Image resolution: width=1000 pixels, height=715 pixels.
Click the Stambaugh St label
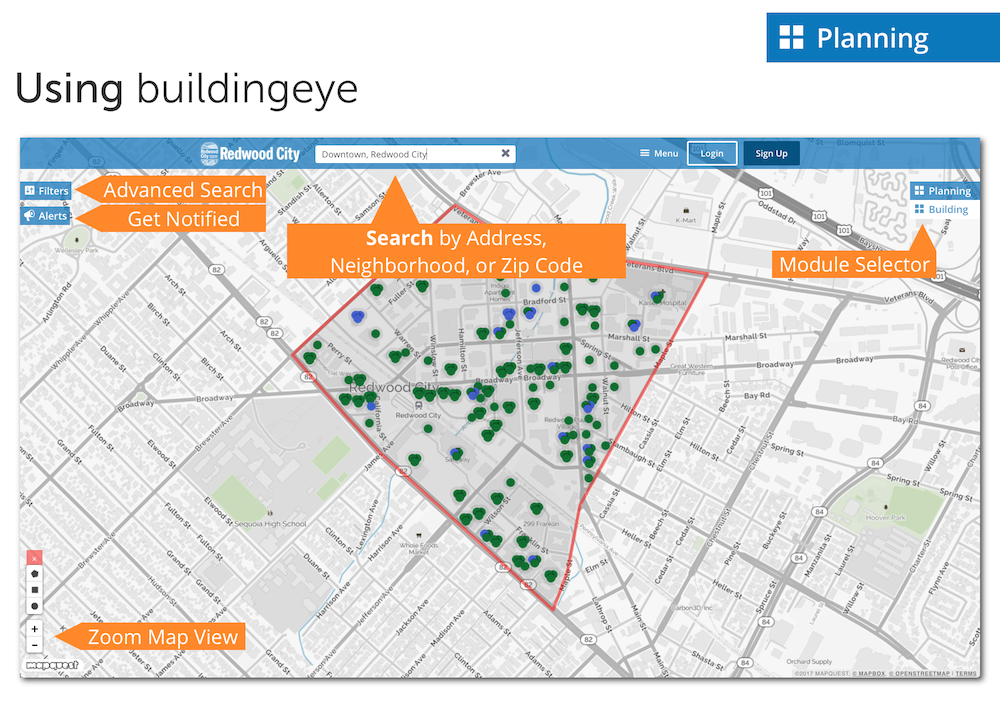click(x=631, y=452)
